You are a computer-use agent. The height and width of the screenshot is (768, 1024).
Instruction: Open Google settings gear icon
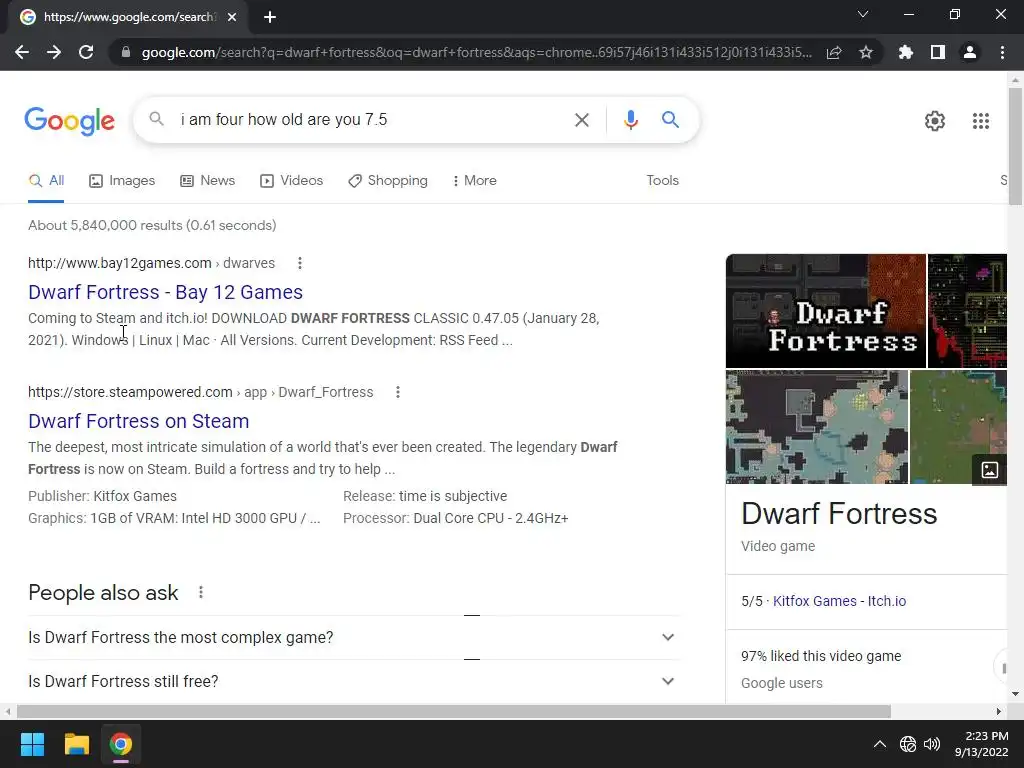click(935, 121)
